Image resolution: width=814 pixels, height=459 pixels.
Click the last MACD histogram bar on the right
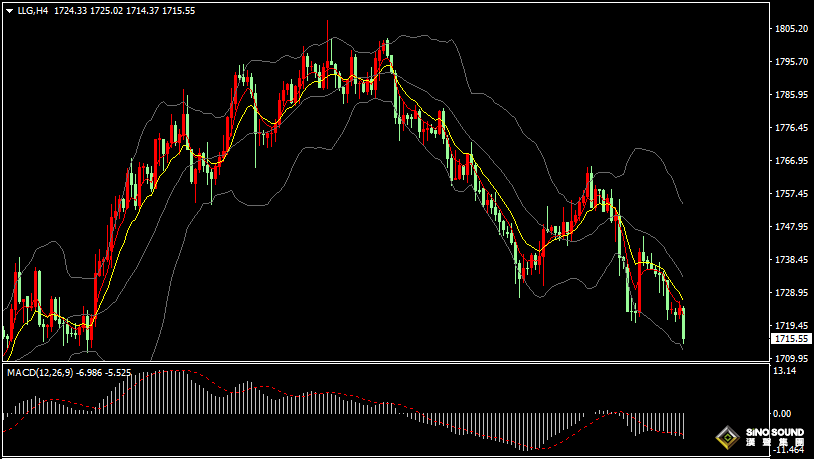pos(683,425)
